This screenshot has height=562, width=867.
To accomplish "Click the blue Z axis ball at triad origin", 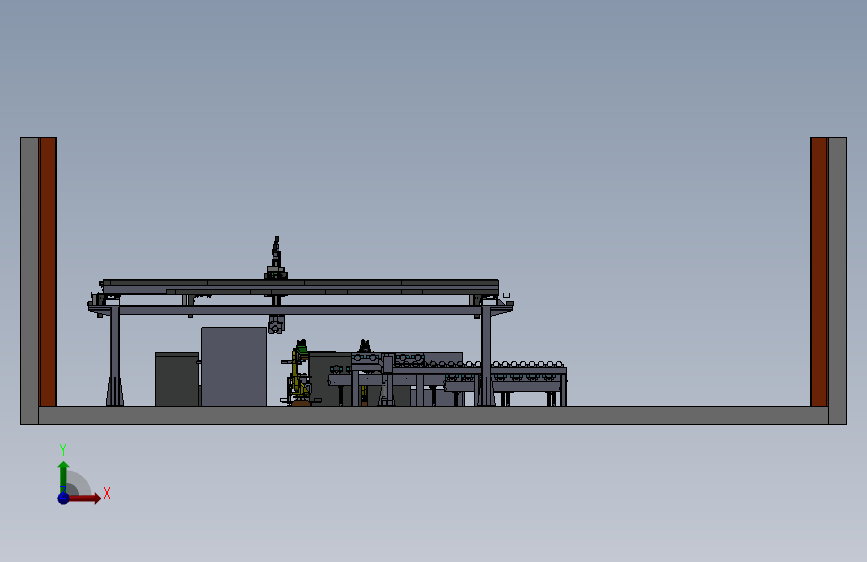I will click(64, 498).
